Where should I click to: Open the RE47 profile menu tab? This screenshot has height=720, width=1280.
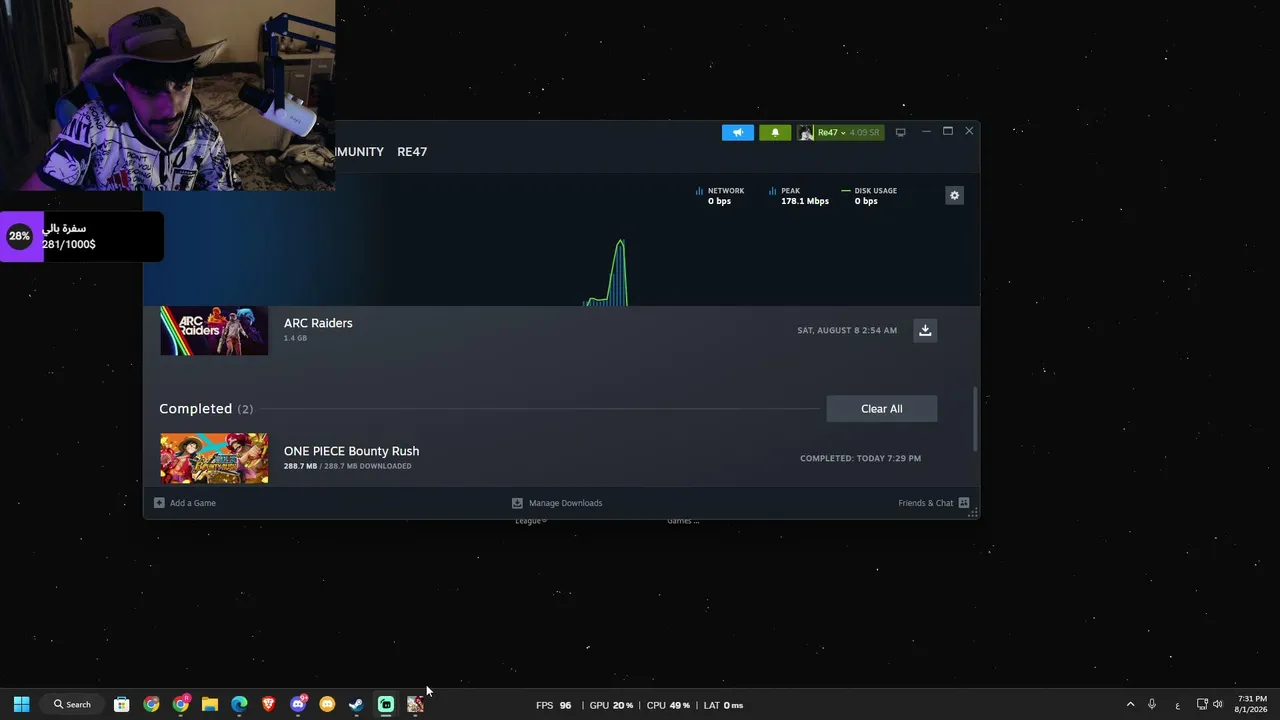tap(412, 152)
